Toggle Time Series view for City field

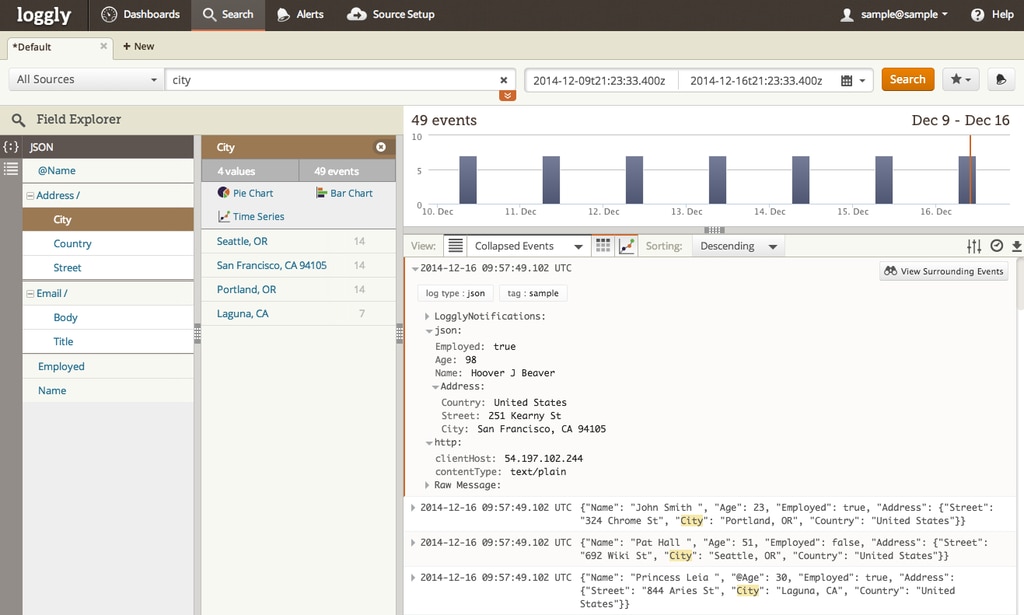(257, 216)
